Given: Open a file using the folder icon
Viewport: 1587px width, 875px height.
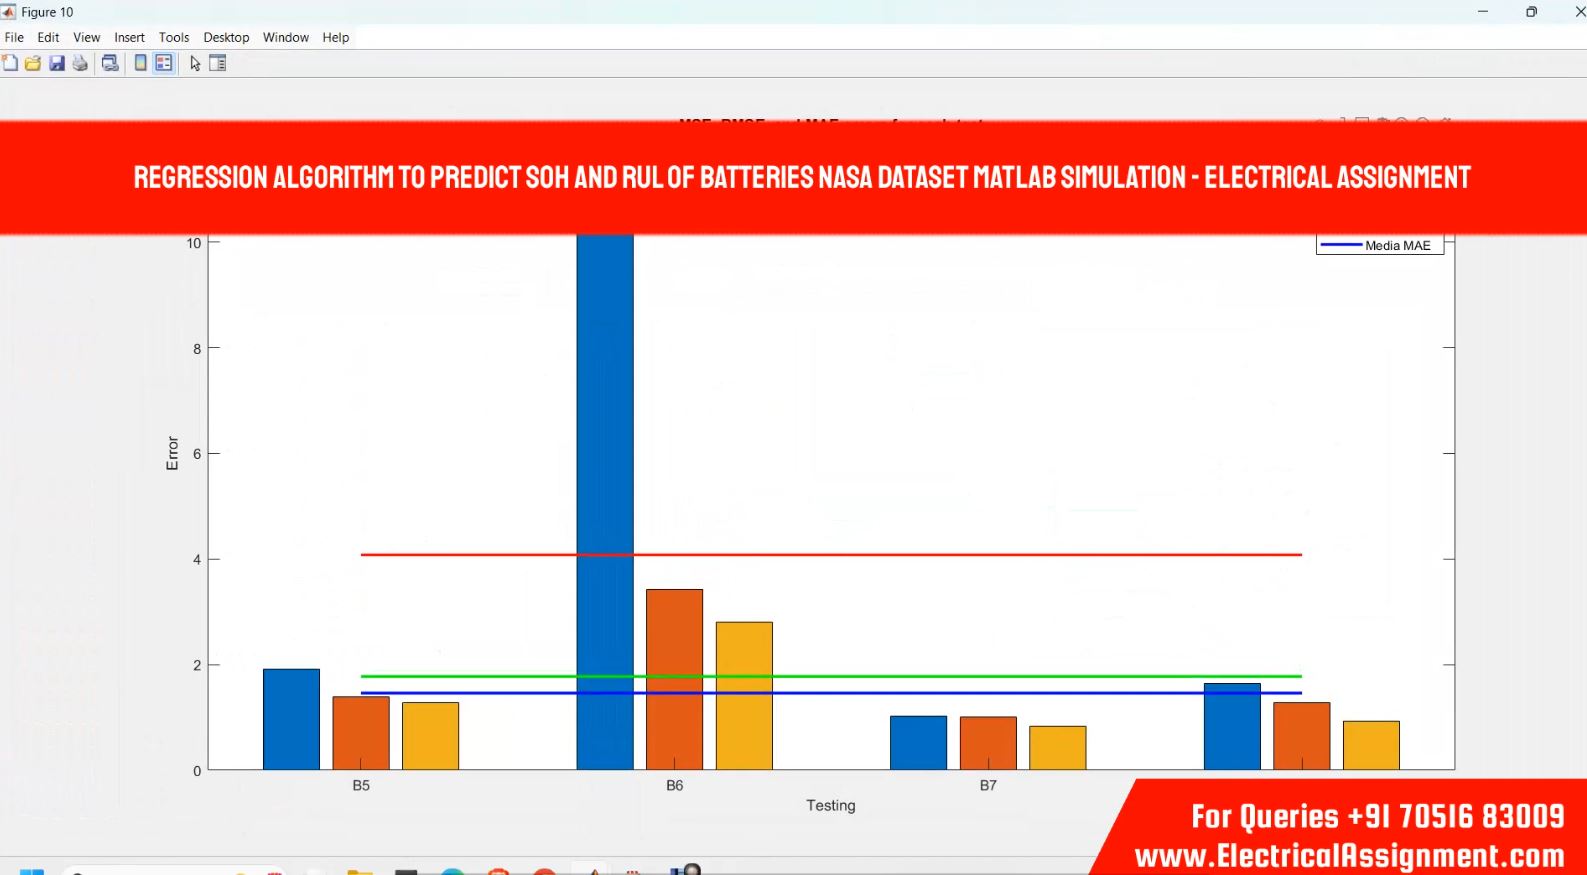Looking at the screenshot, I should tap(33, 63).
